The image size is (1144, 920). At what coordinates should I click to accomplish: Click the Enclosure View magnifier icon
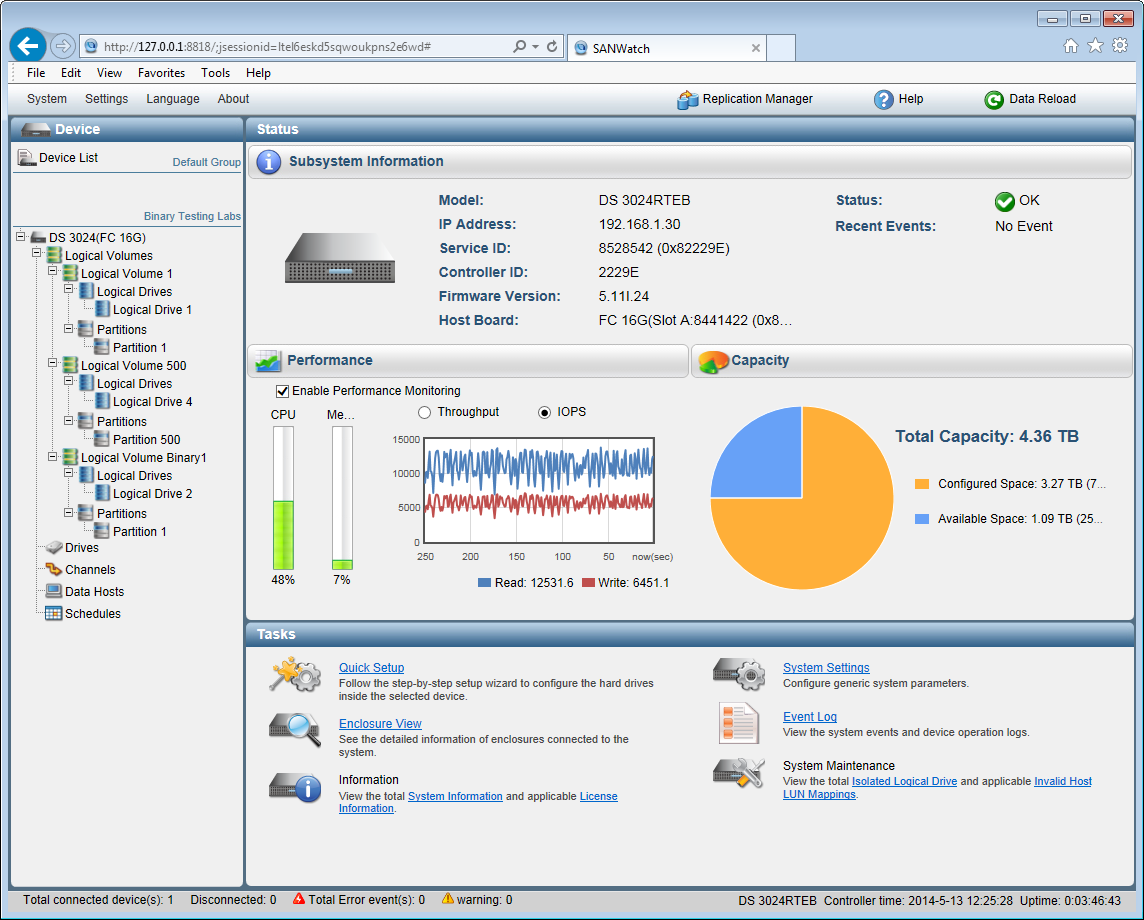pyautogui.click(x=294, y=730)
